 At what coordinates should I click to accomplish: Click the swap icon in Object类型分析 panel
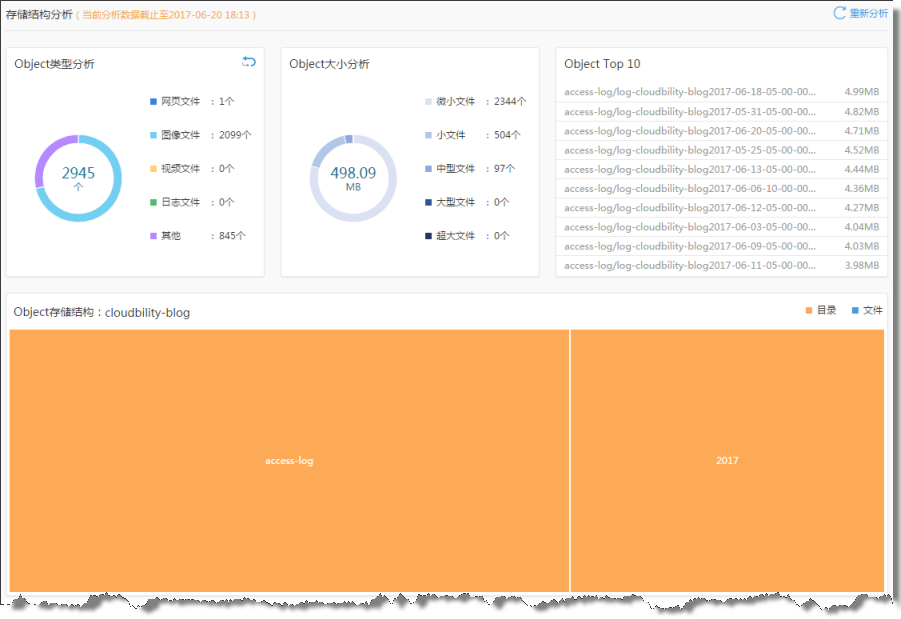[249, 62]
